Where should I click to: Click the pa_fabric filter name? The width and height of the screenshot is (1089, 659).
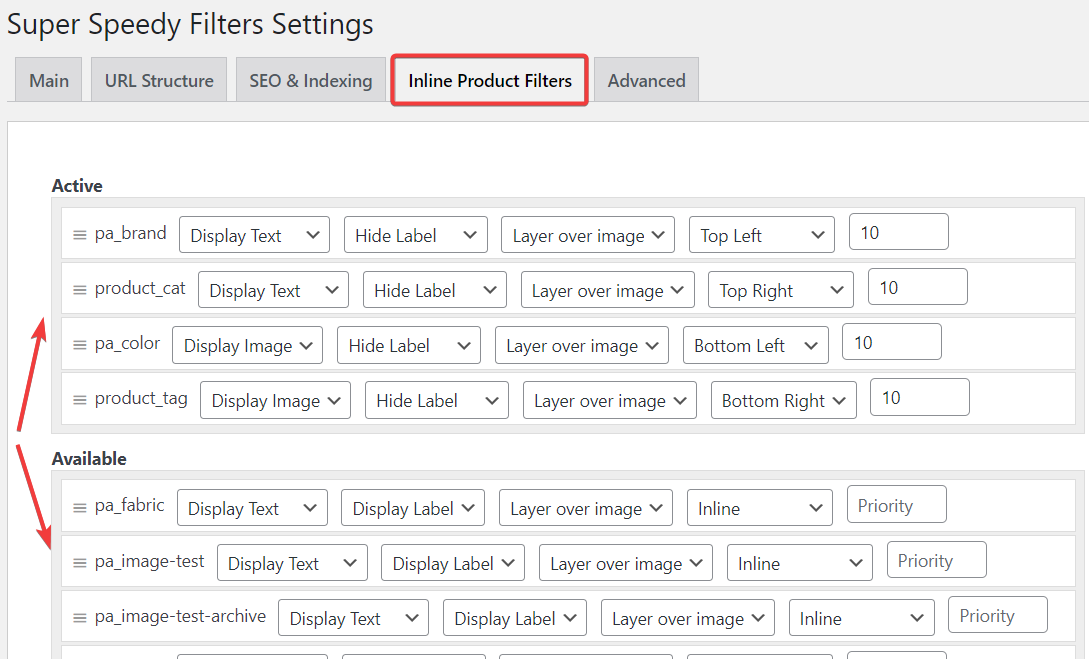(129, 505)
